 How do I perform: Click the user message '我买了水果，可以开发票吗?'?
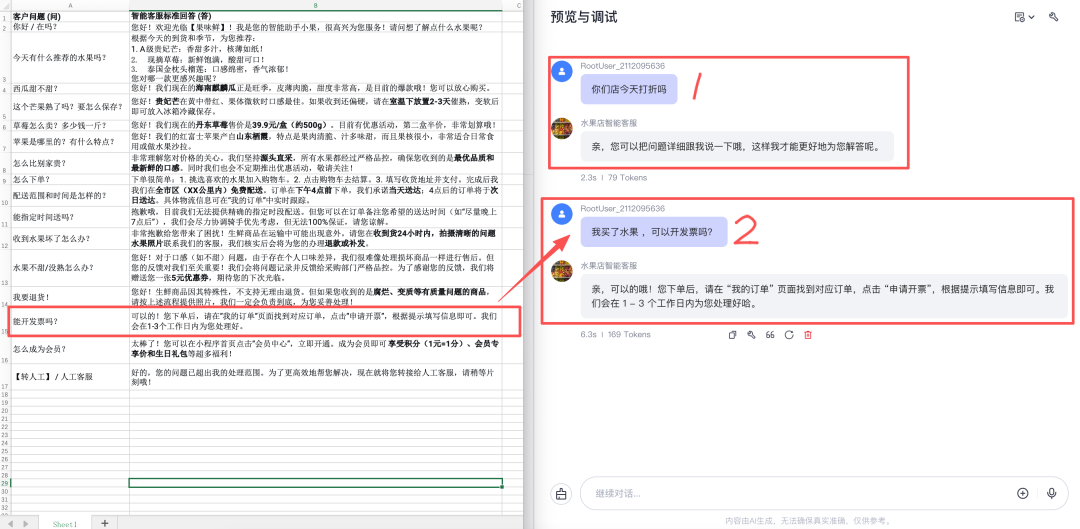click(x=654, y=231)
